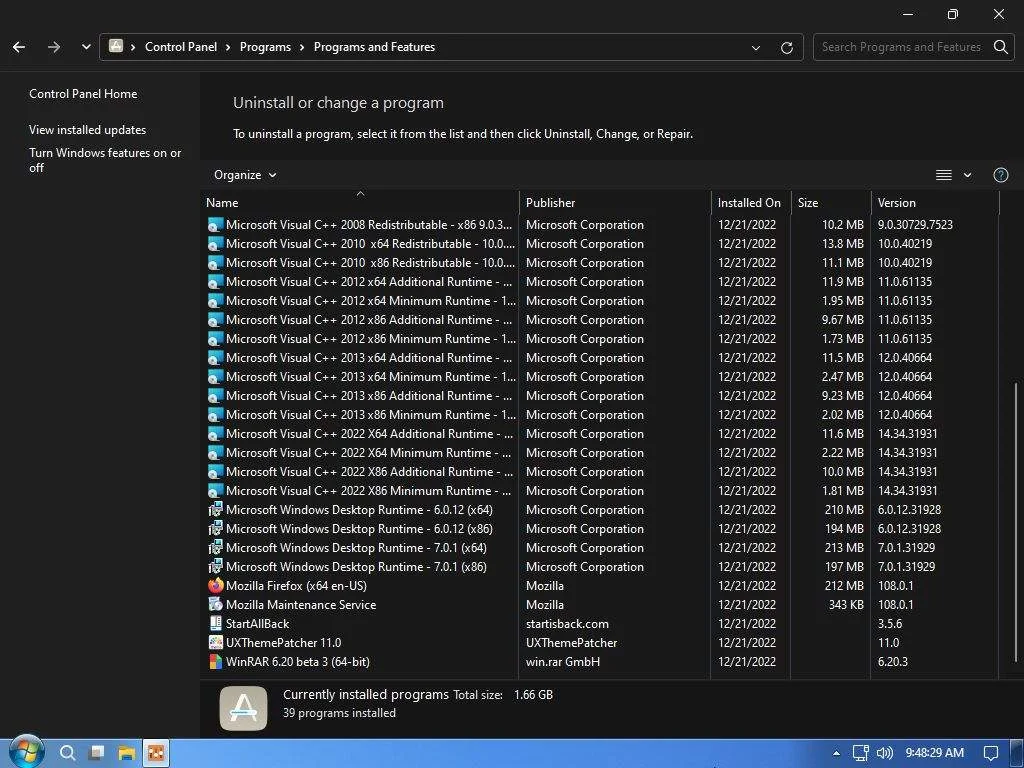Click icon of Visual C++ 2022 X64 Additional Runtime

[216, 434]
